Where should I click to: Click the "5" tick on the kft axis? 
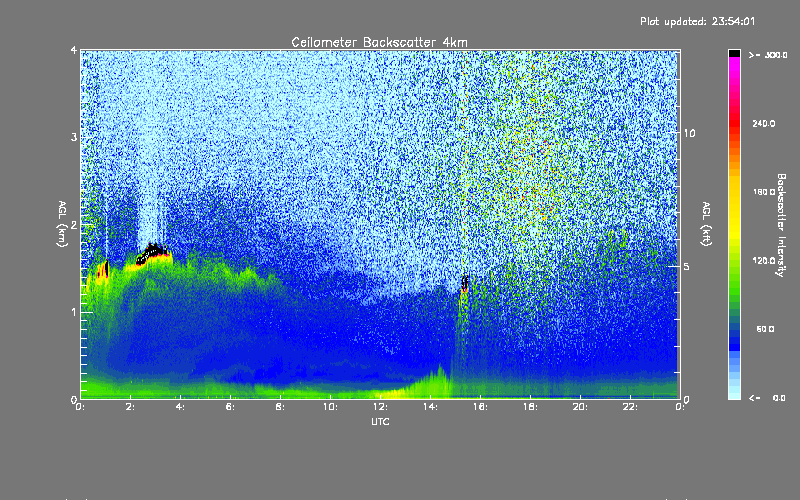click(x=687, y=266)
